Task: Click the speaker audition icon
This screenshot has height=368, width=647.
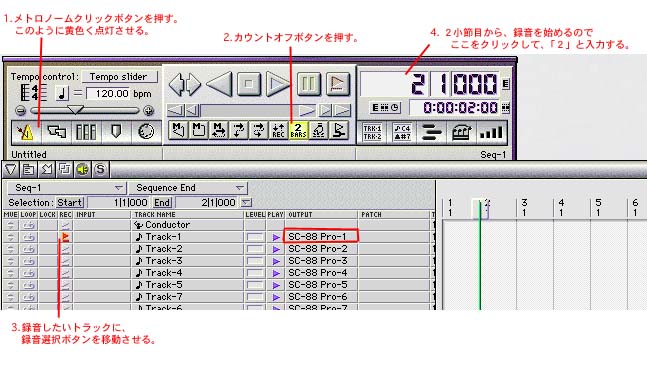Action: click(x=83, y=169)
